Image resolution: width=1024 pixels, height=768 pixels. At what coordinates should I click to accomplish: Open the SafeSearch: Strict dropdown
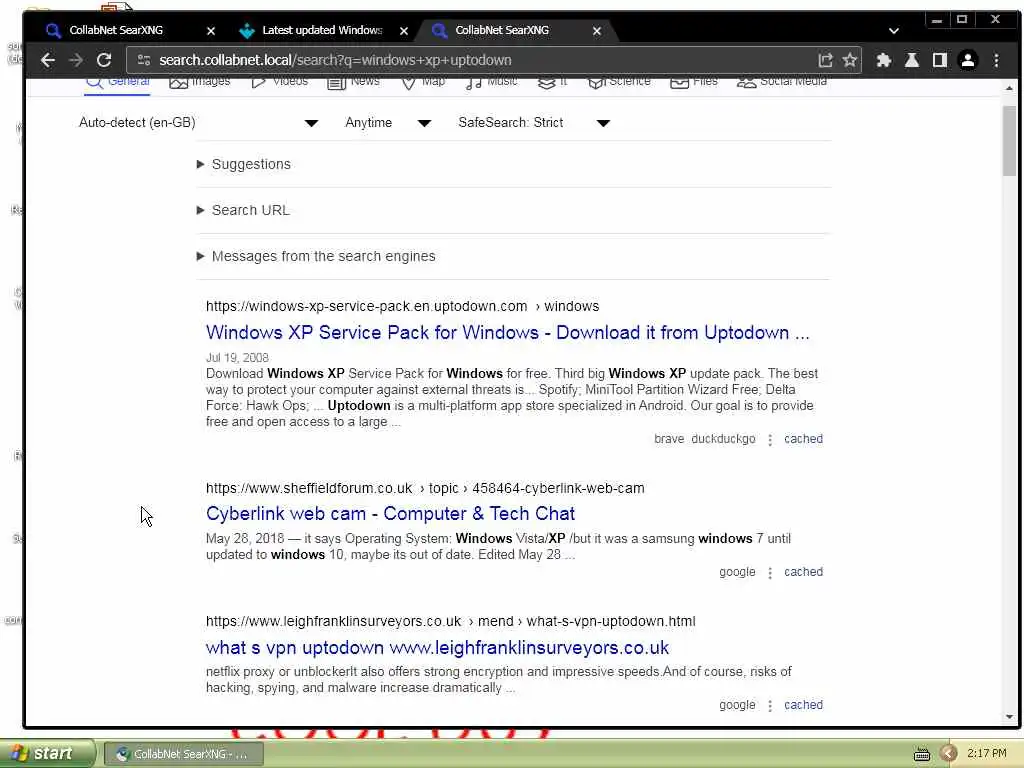tap(534, 123)
